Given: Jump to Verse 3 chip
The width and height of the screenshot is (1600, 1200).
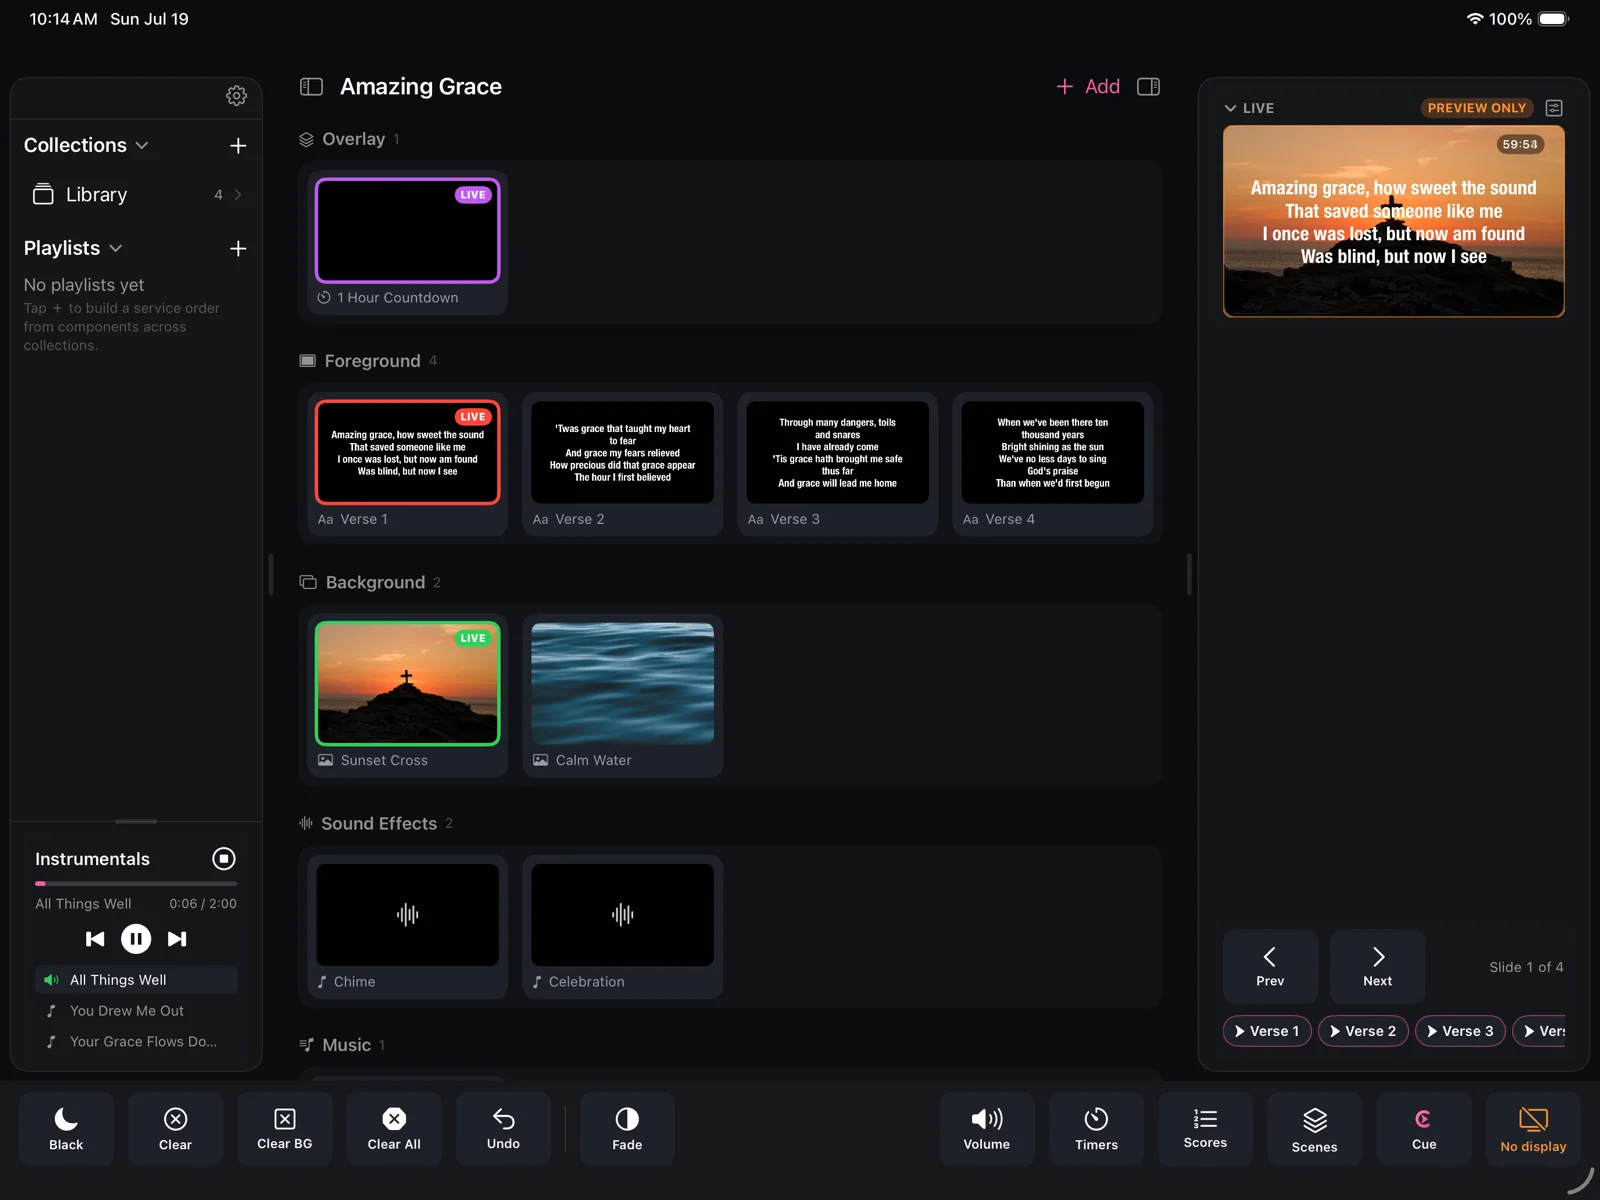Looking at the screenshot, I should (x=1460, y=1031).
